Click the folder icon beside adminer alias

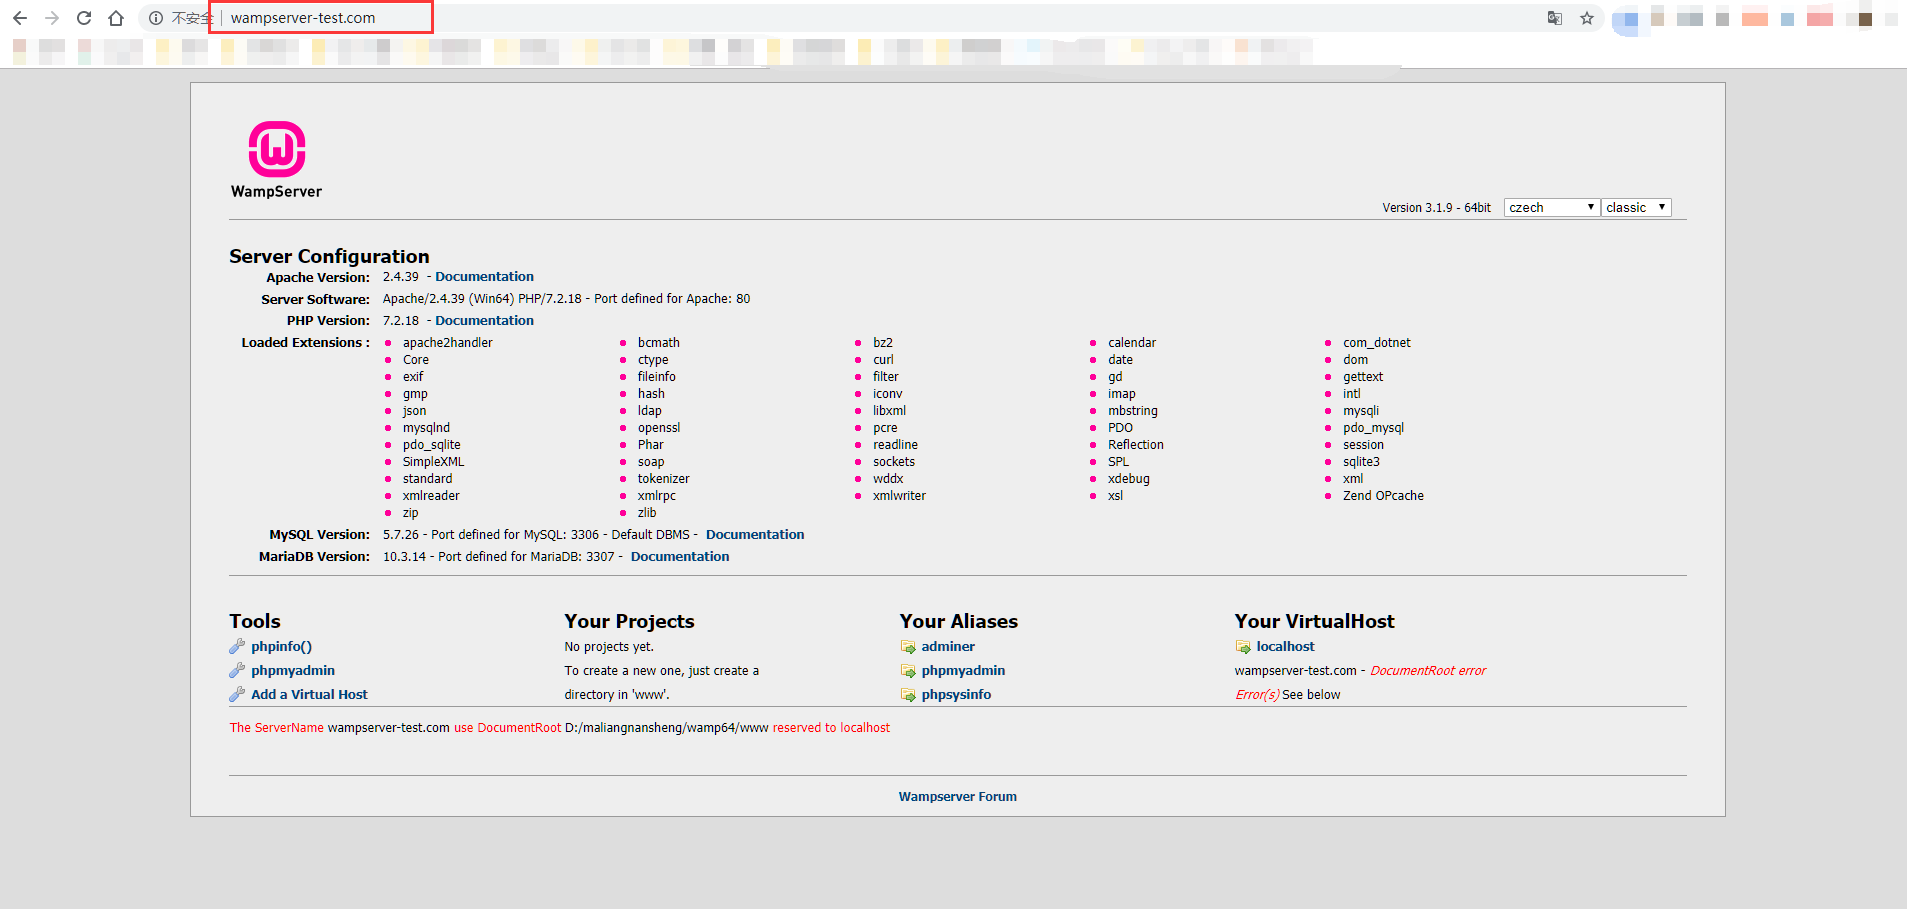click(908, 647)
